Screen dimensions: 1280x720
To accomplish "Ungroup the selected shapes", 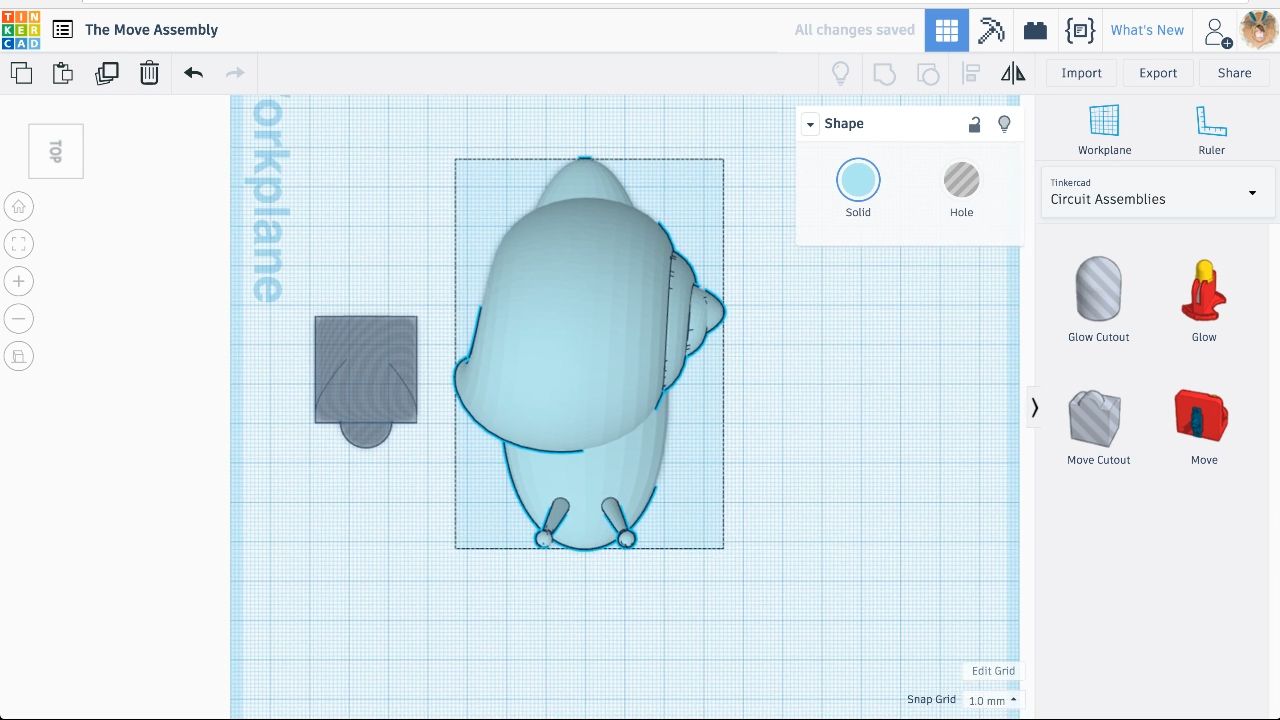I will tap(928, 73).
